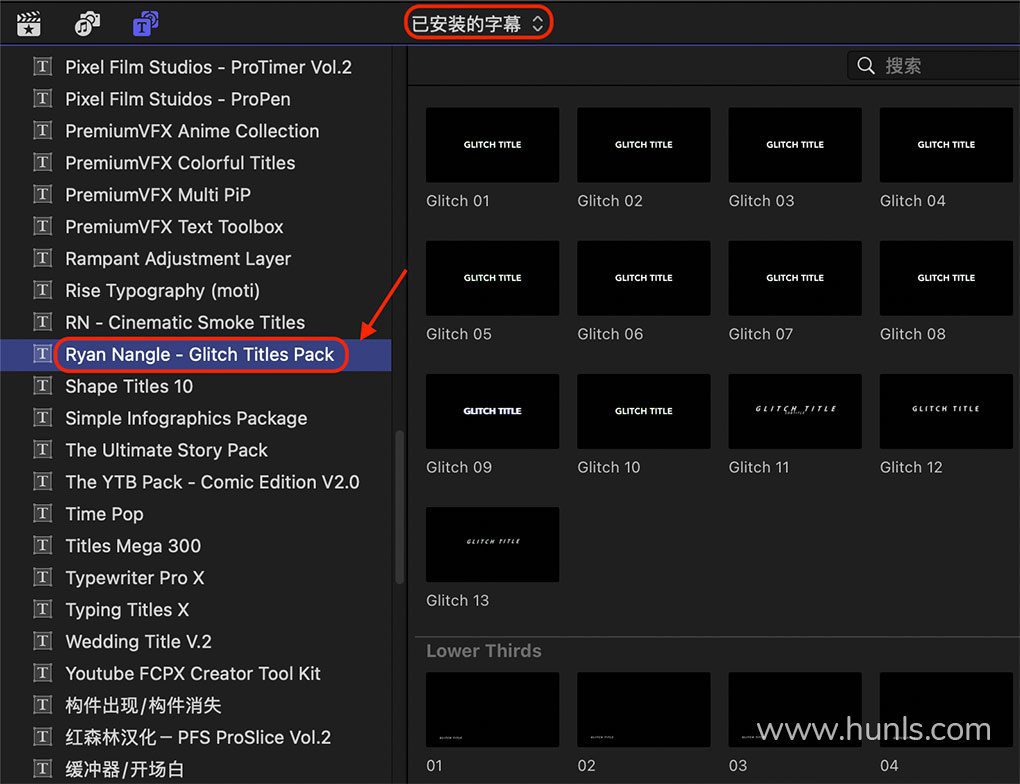
Task: Select PremiumVFX Anime Collection category
Action: click(192, 131)
